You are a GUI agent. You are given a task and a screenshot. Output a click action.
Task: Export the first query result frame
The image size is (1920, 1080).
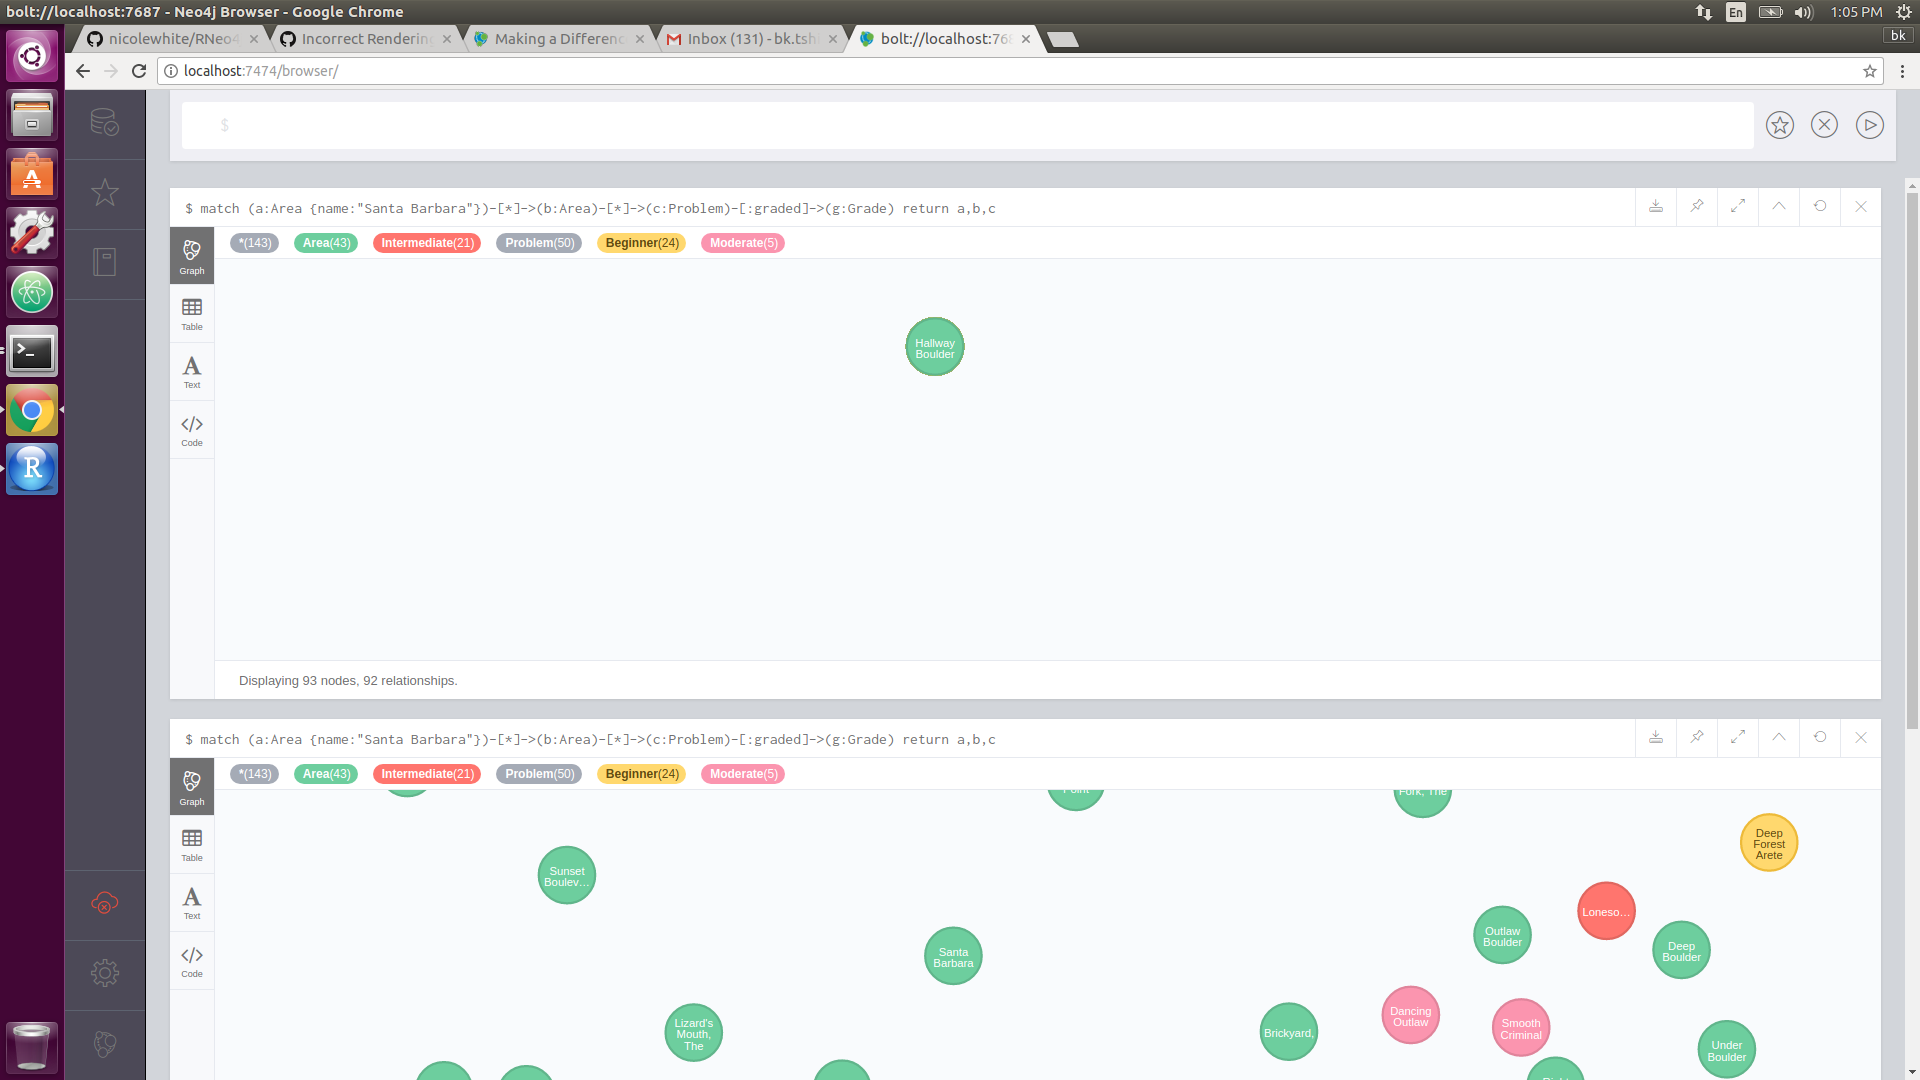click(x=1655, y=207)
